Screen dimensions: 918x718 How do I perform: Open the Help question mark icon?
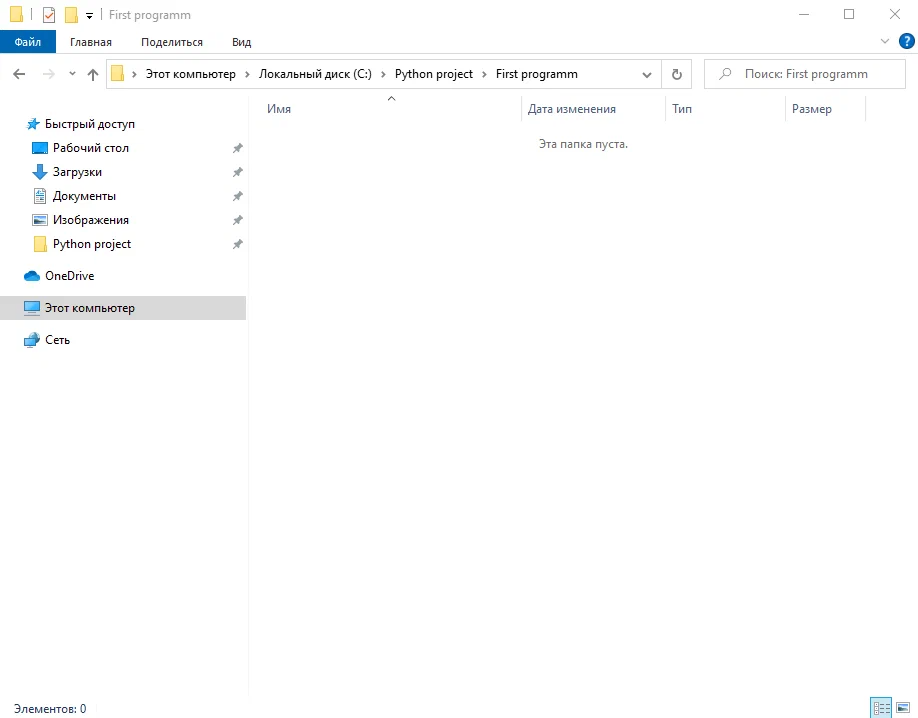coord(906,41)
